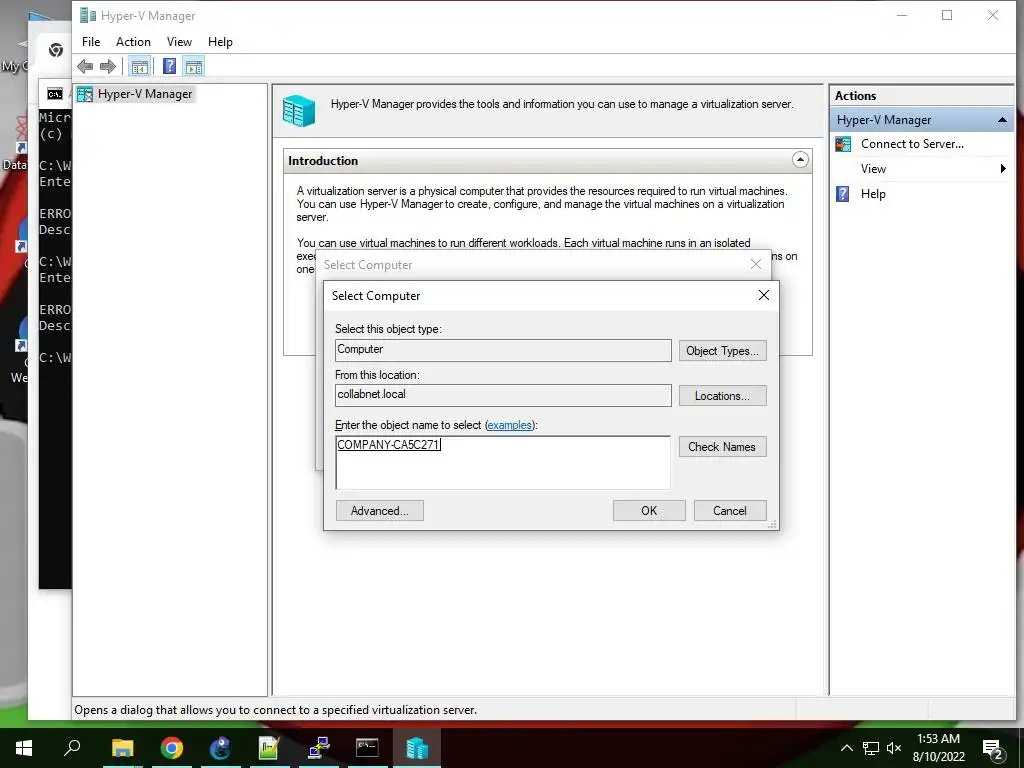1024x768 pixels.
Task: Expand the View submenu arrow in Actions
Action: 1003,168
